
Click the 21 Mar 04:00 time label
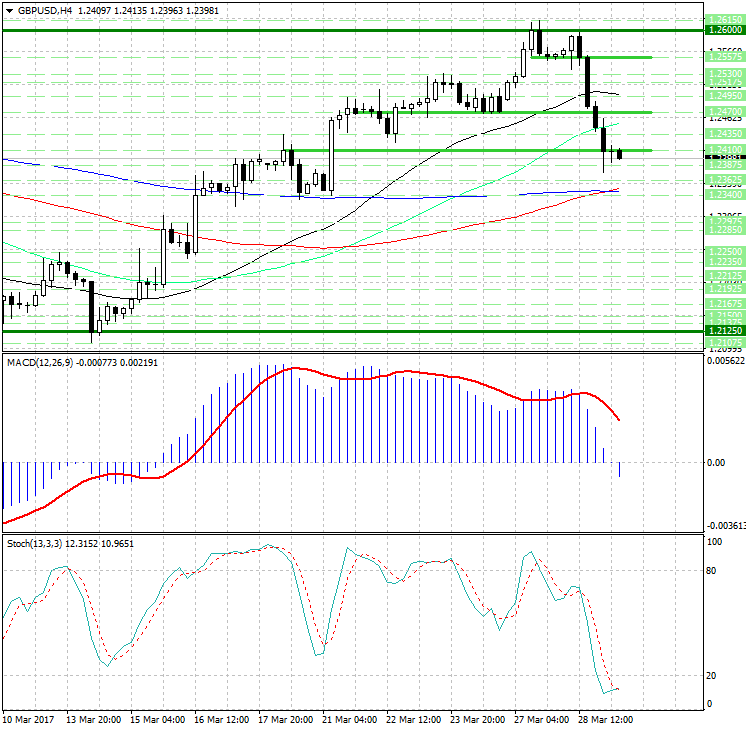(x=350, y=720)
